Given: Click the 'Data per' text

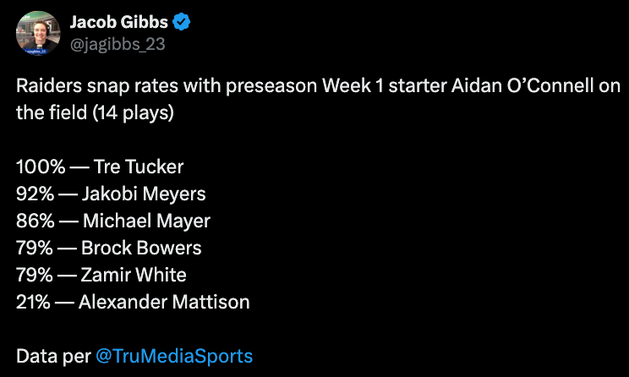Looking at the screenshot, I should pyautogui.click(x=53, y=356).
